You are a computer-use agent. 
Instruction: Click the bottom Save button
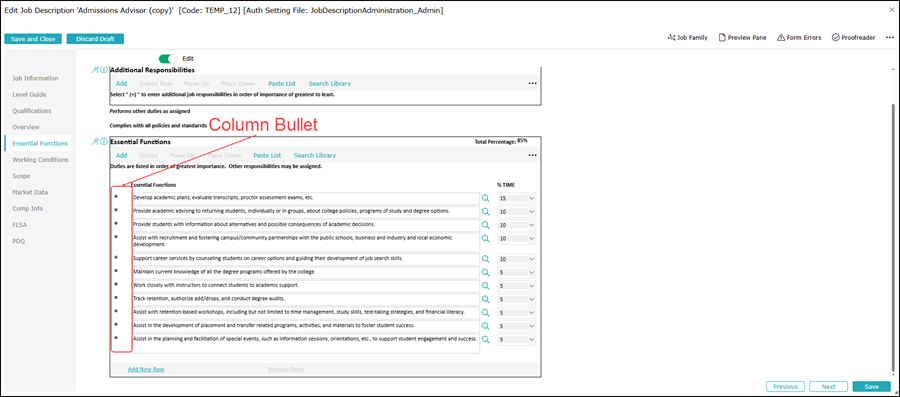click(x=872, y=387)
